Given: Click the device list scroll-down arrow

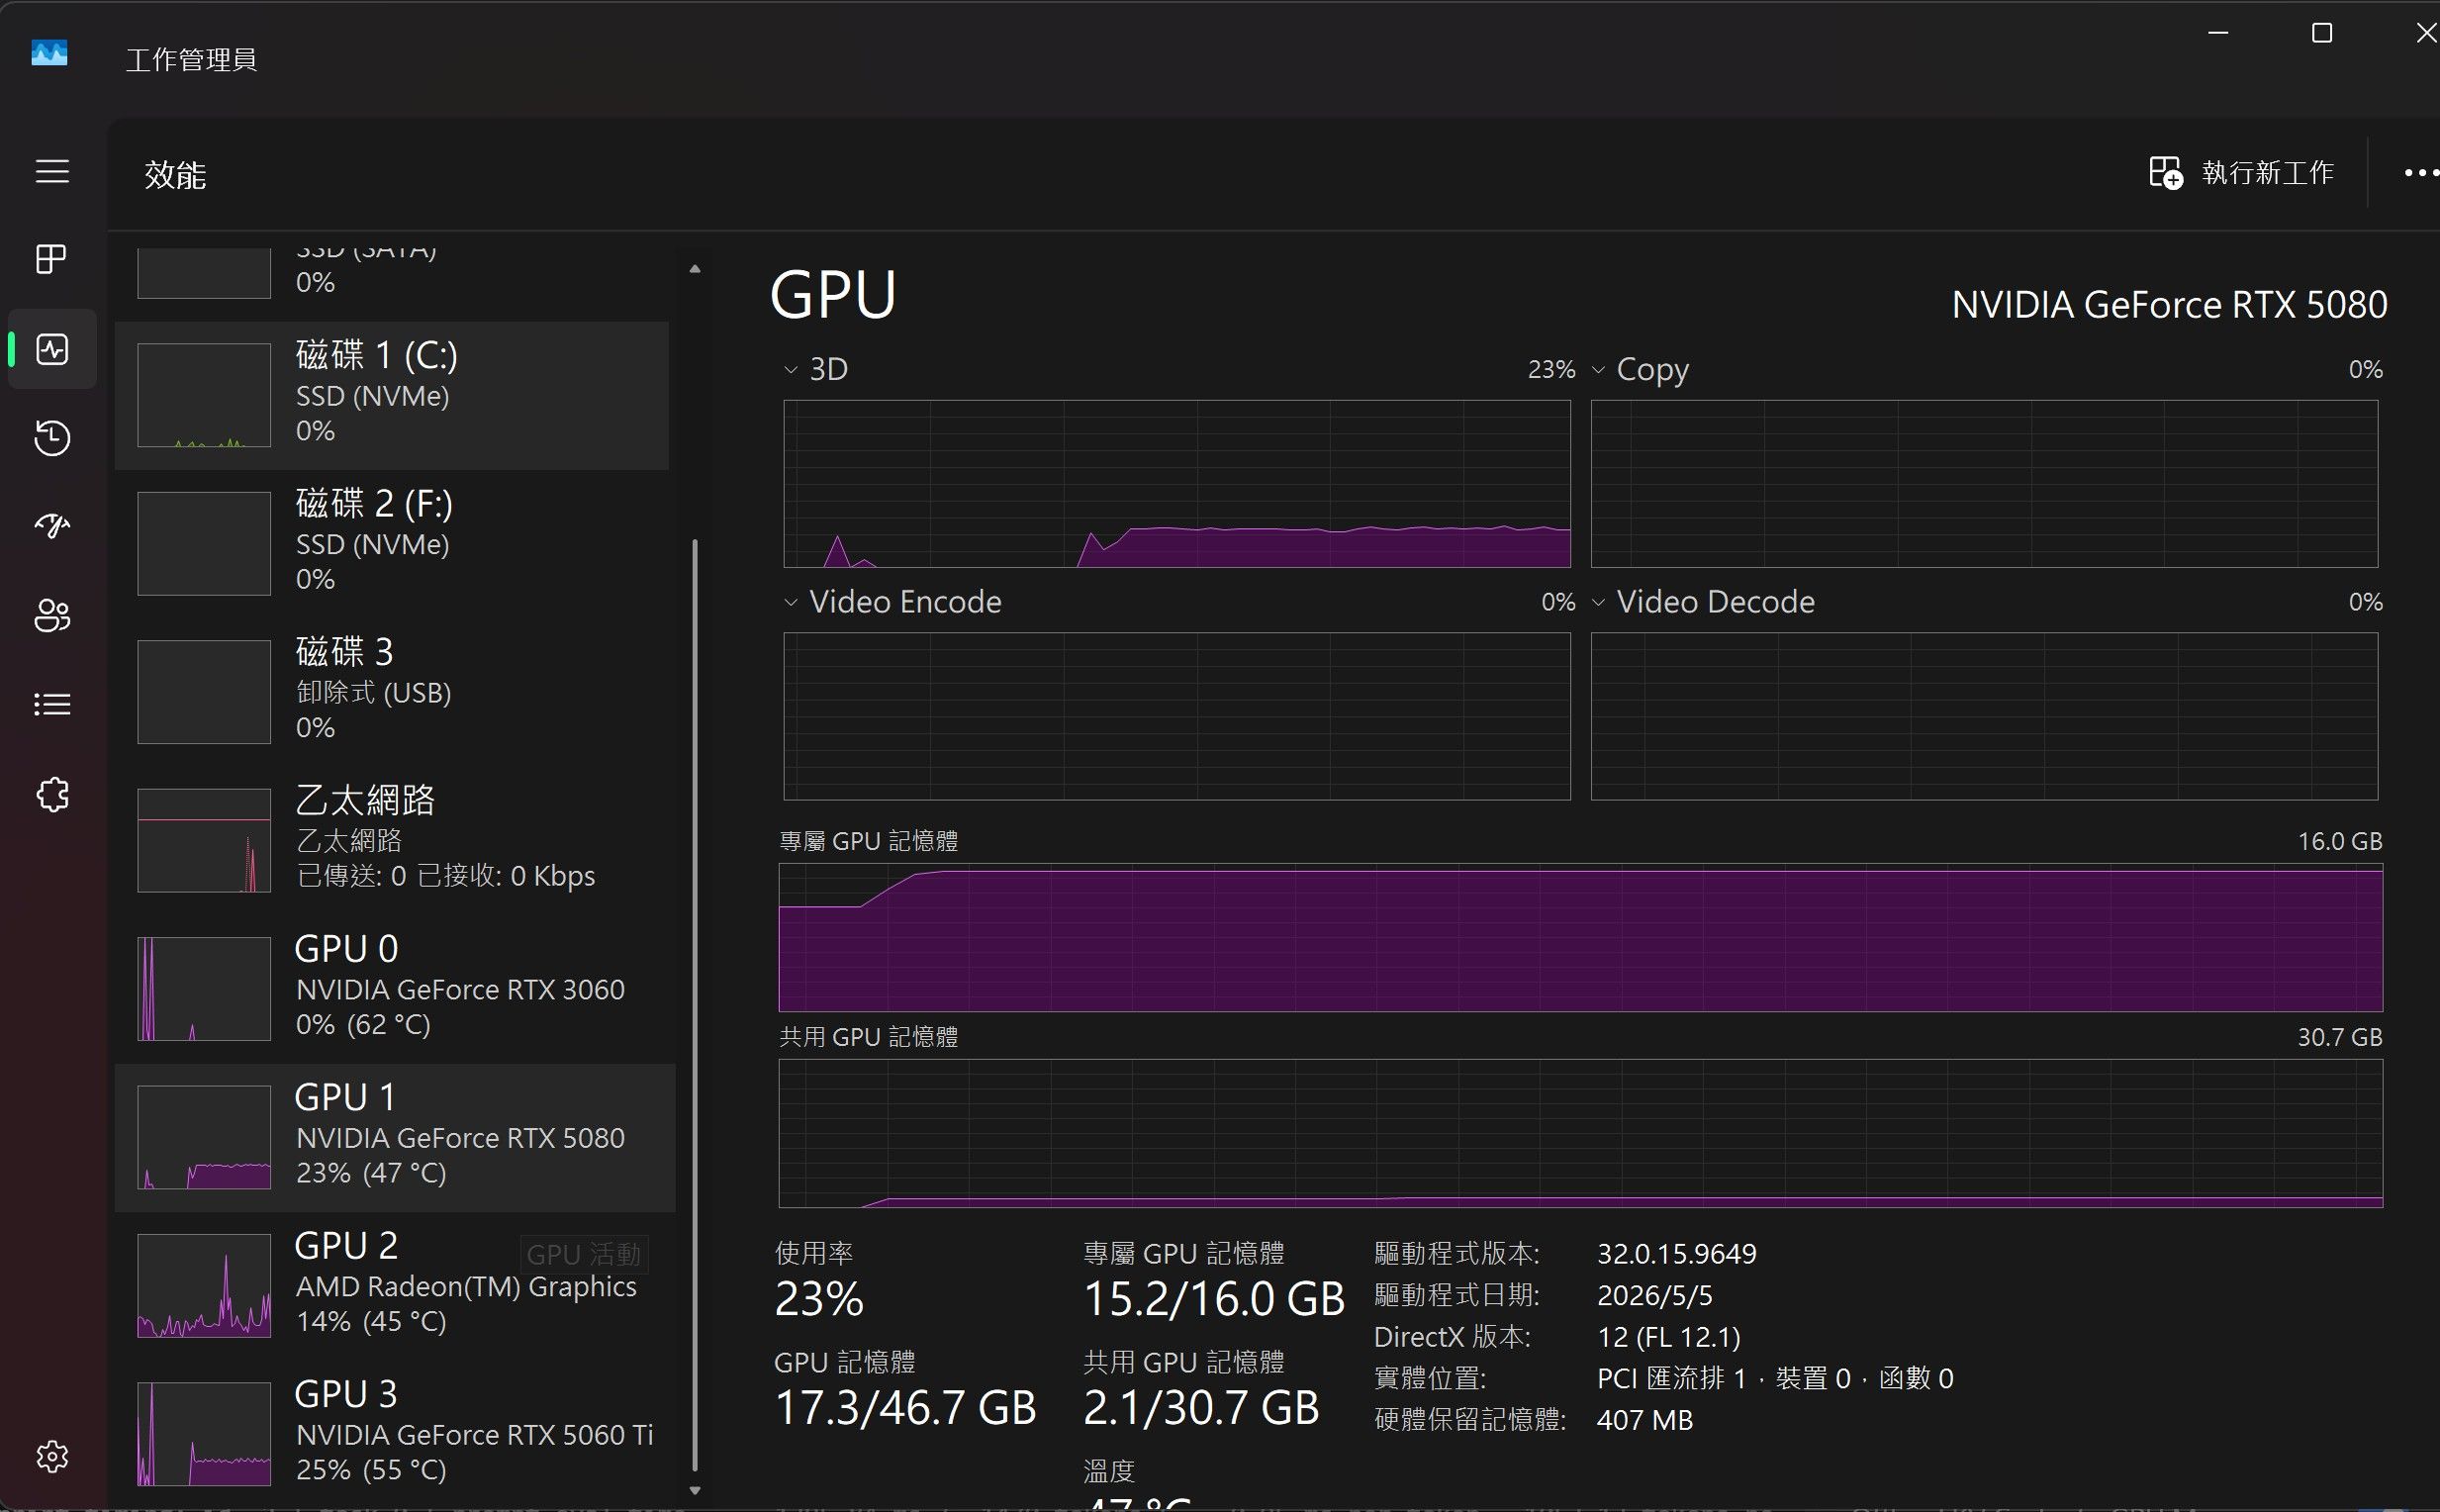Looking at the screenshot, I should coord(695,1491).
